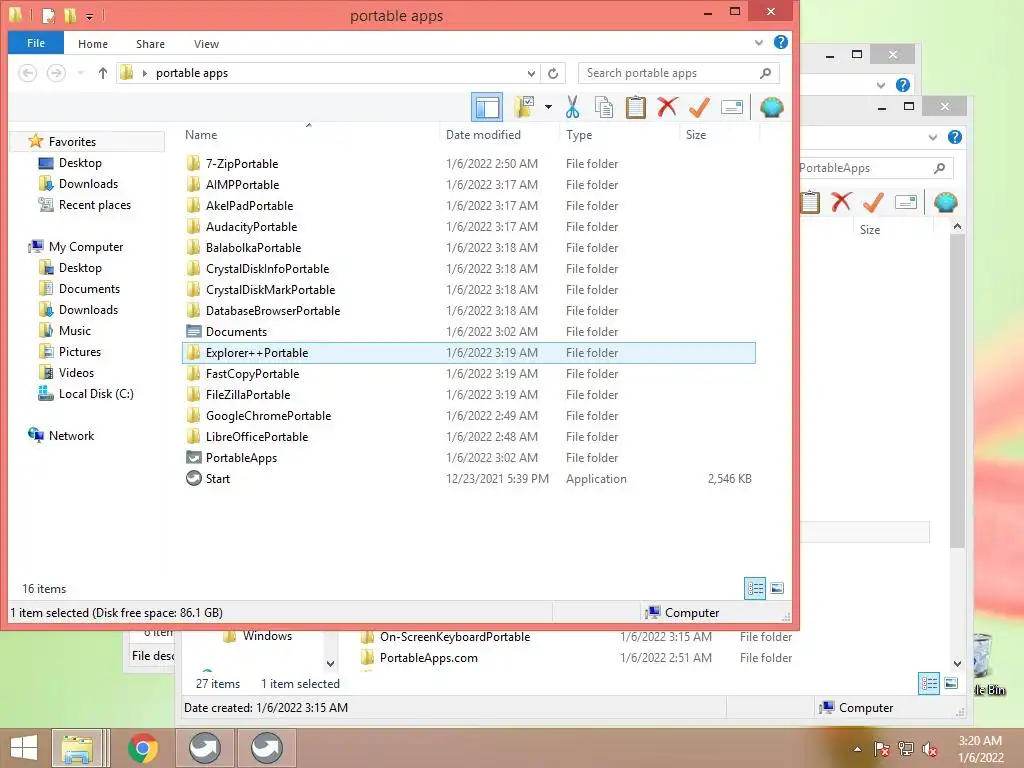1024x768 pixels.
Task: Open the Quick Access Toolbar customize dropdown
Action: click(x=89, y=16)
